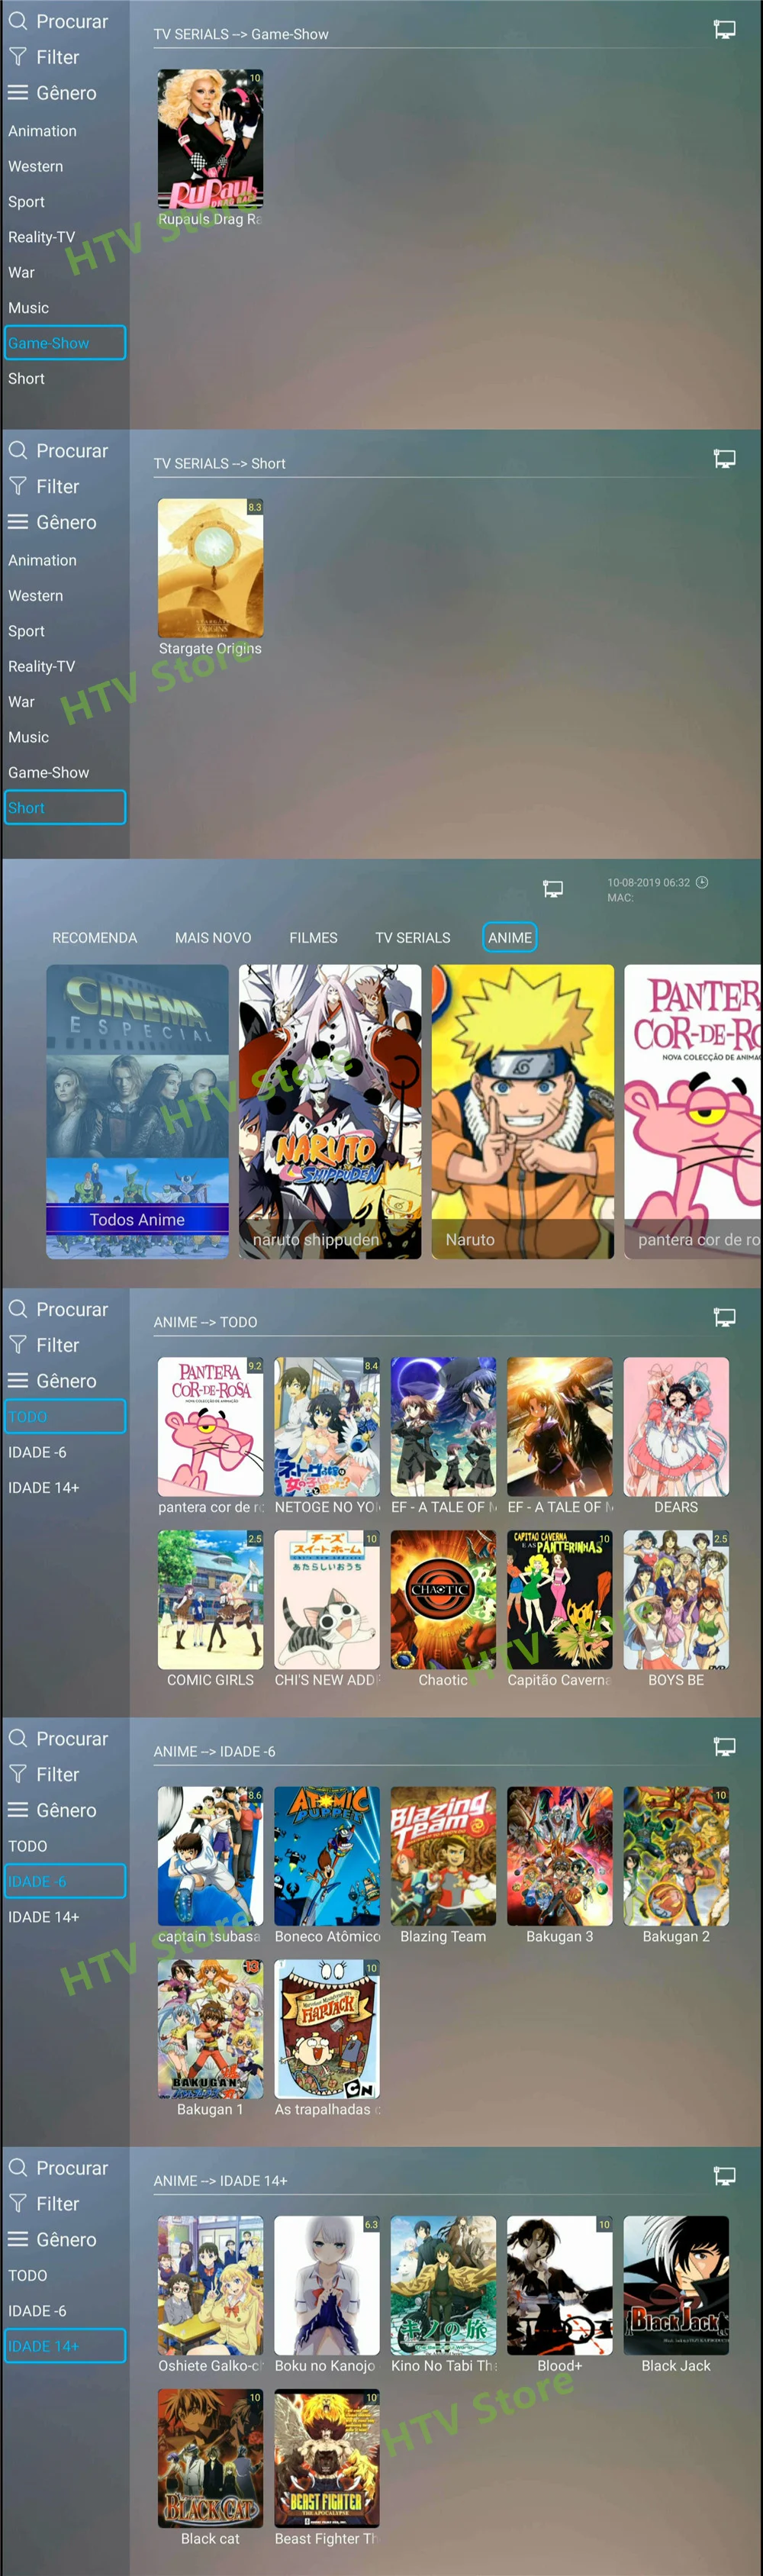Click the search magnifier icon on ANIME TODO screen
The width and height of the screenshot is (763, 2576).
[17, 1308]
